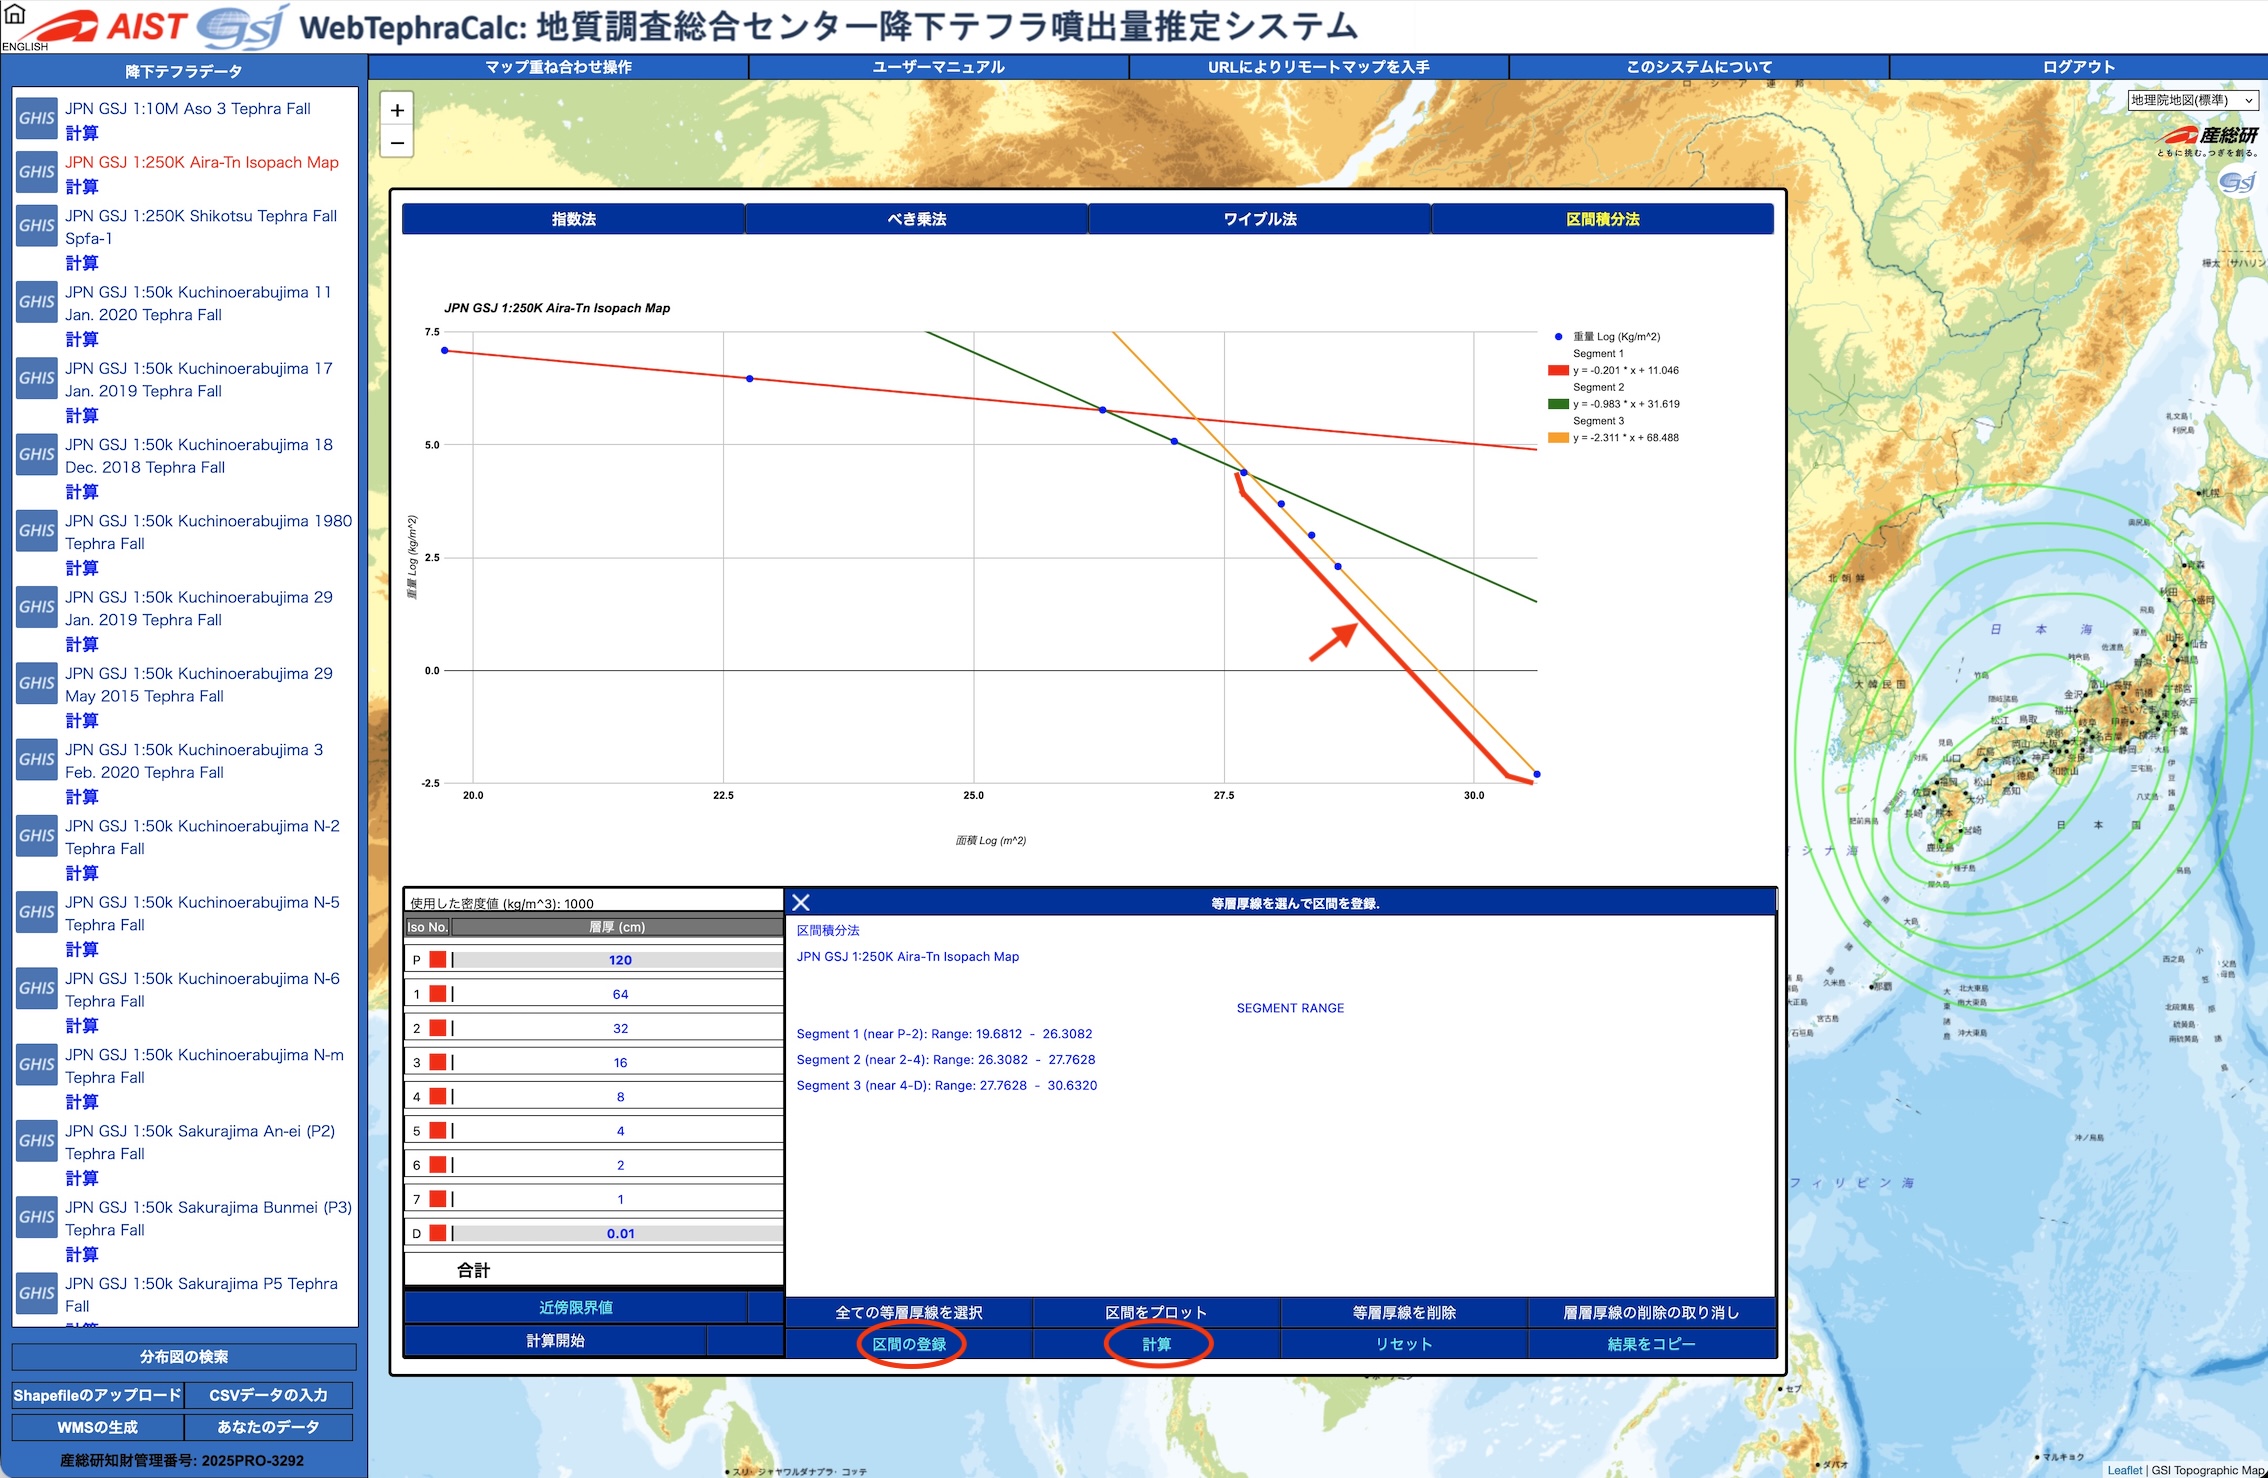The width and height of the screenshot is (2268, 1478).
Task: Open the 地理院地図(標準) basemap dropdown
Action: pyautogui.click(x=2192, y=100)
